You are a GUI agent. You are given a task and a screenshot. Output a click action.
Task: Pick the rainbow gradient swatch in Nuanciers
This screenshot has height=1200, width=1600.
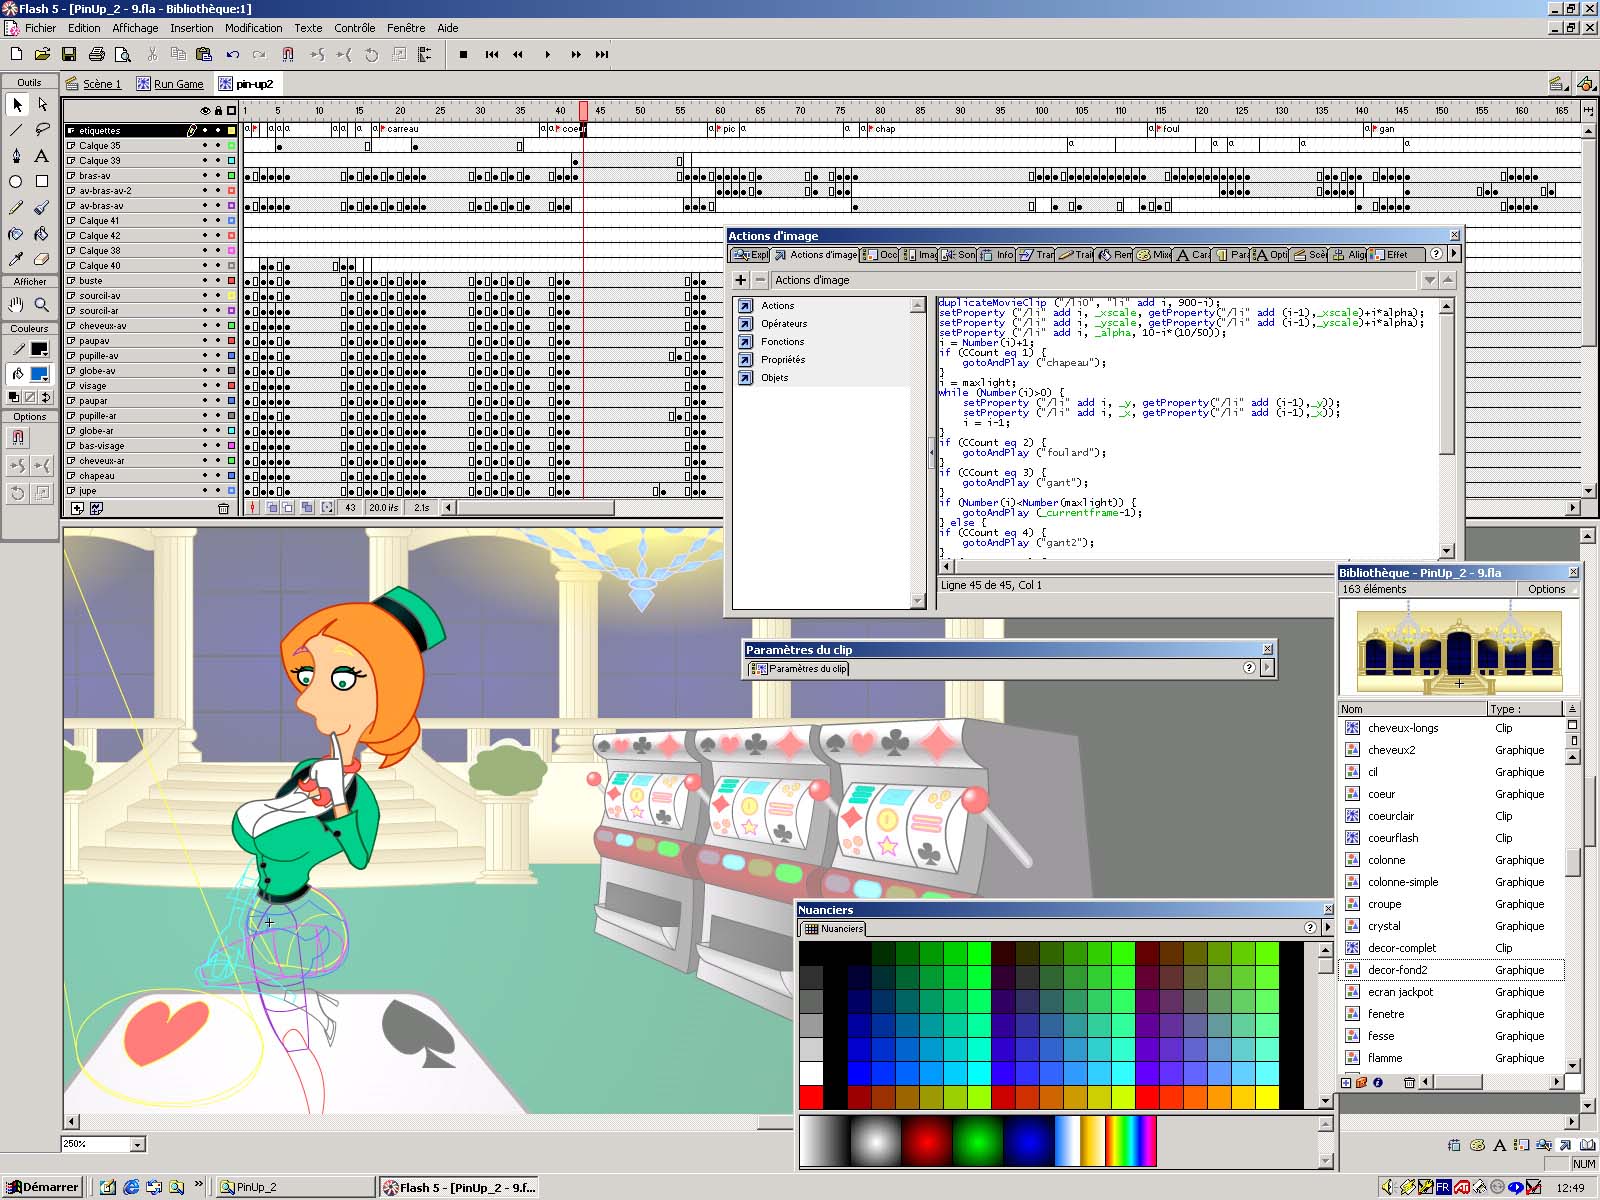click(1130, 1141)
